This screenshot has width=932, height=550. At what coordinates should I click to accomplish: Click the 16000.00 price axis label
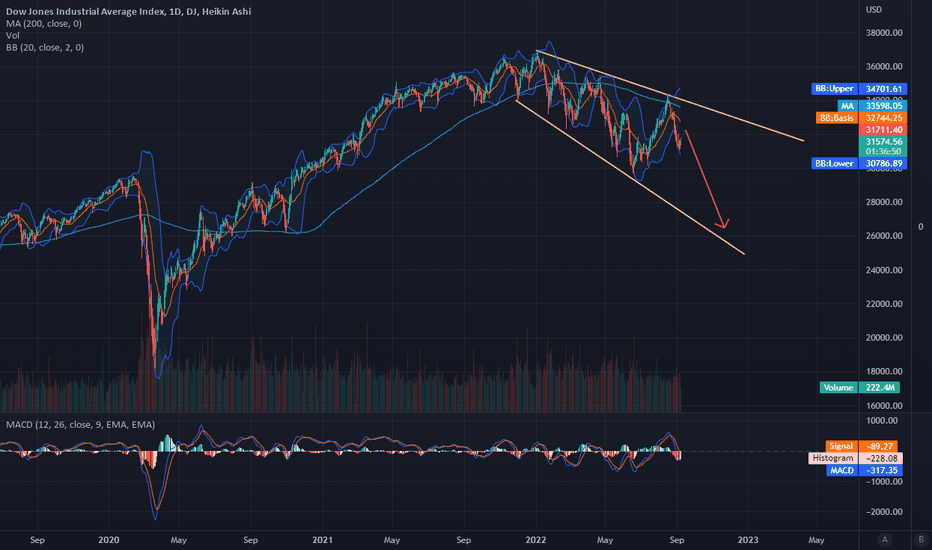[x=884, y=406]
